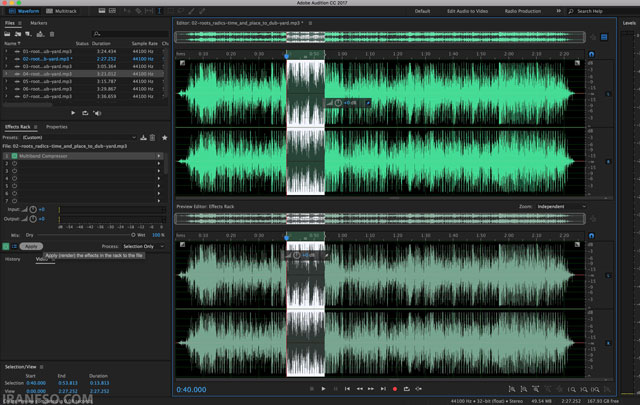Mark rack preset as favorite star
Screen dimensions: 640x405
point(164,138)
